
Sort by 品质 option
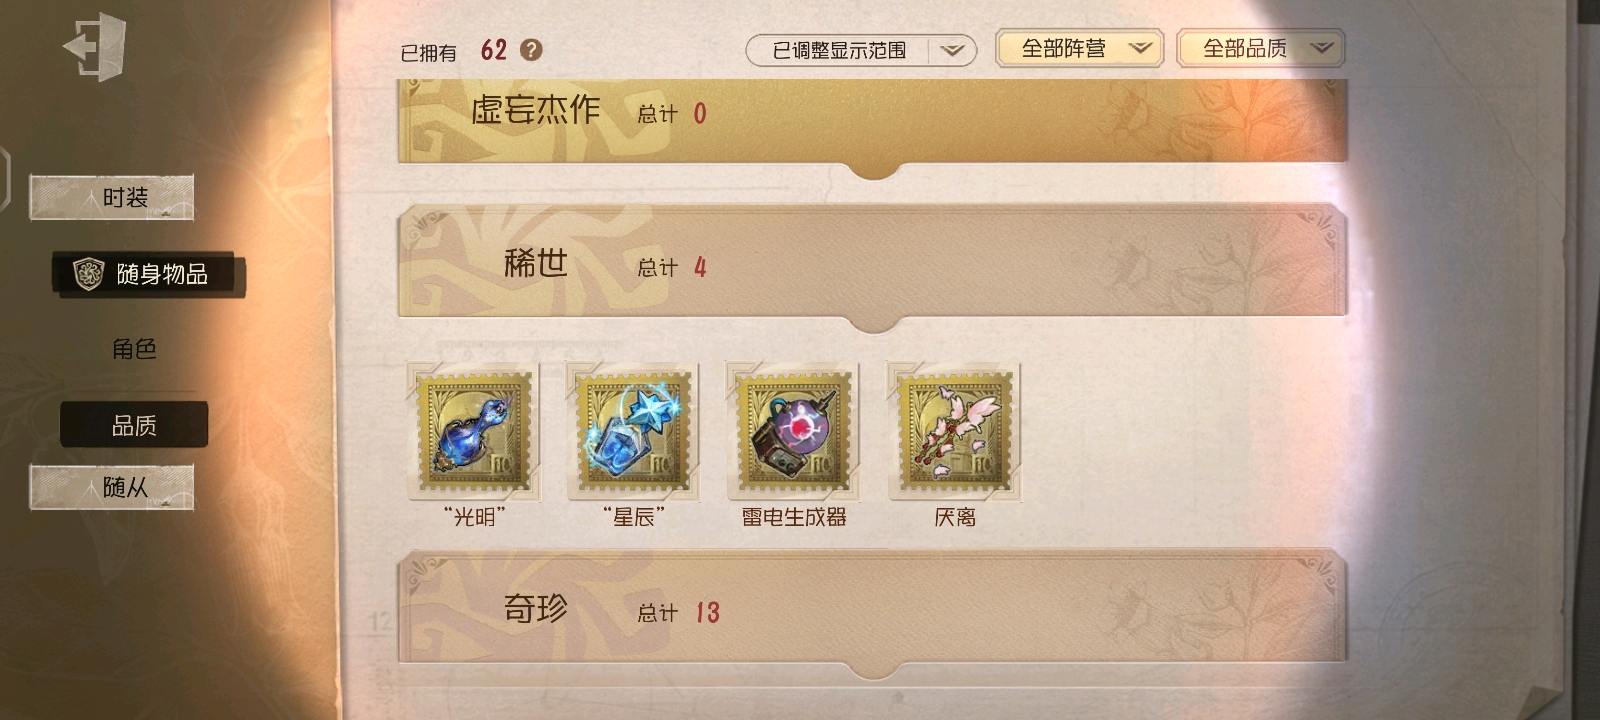[134, 425]
